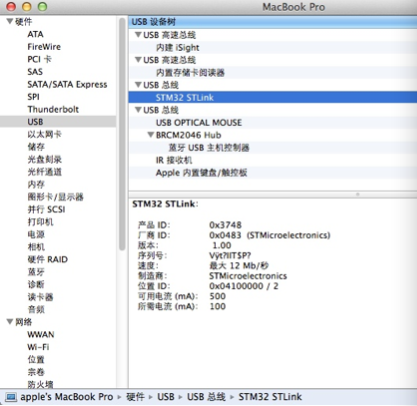The image size is (417, 406).
Task: Open 以太网卡 in the sidebar
Action: [44, 134]
